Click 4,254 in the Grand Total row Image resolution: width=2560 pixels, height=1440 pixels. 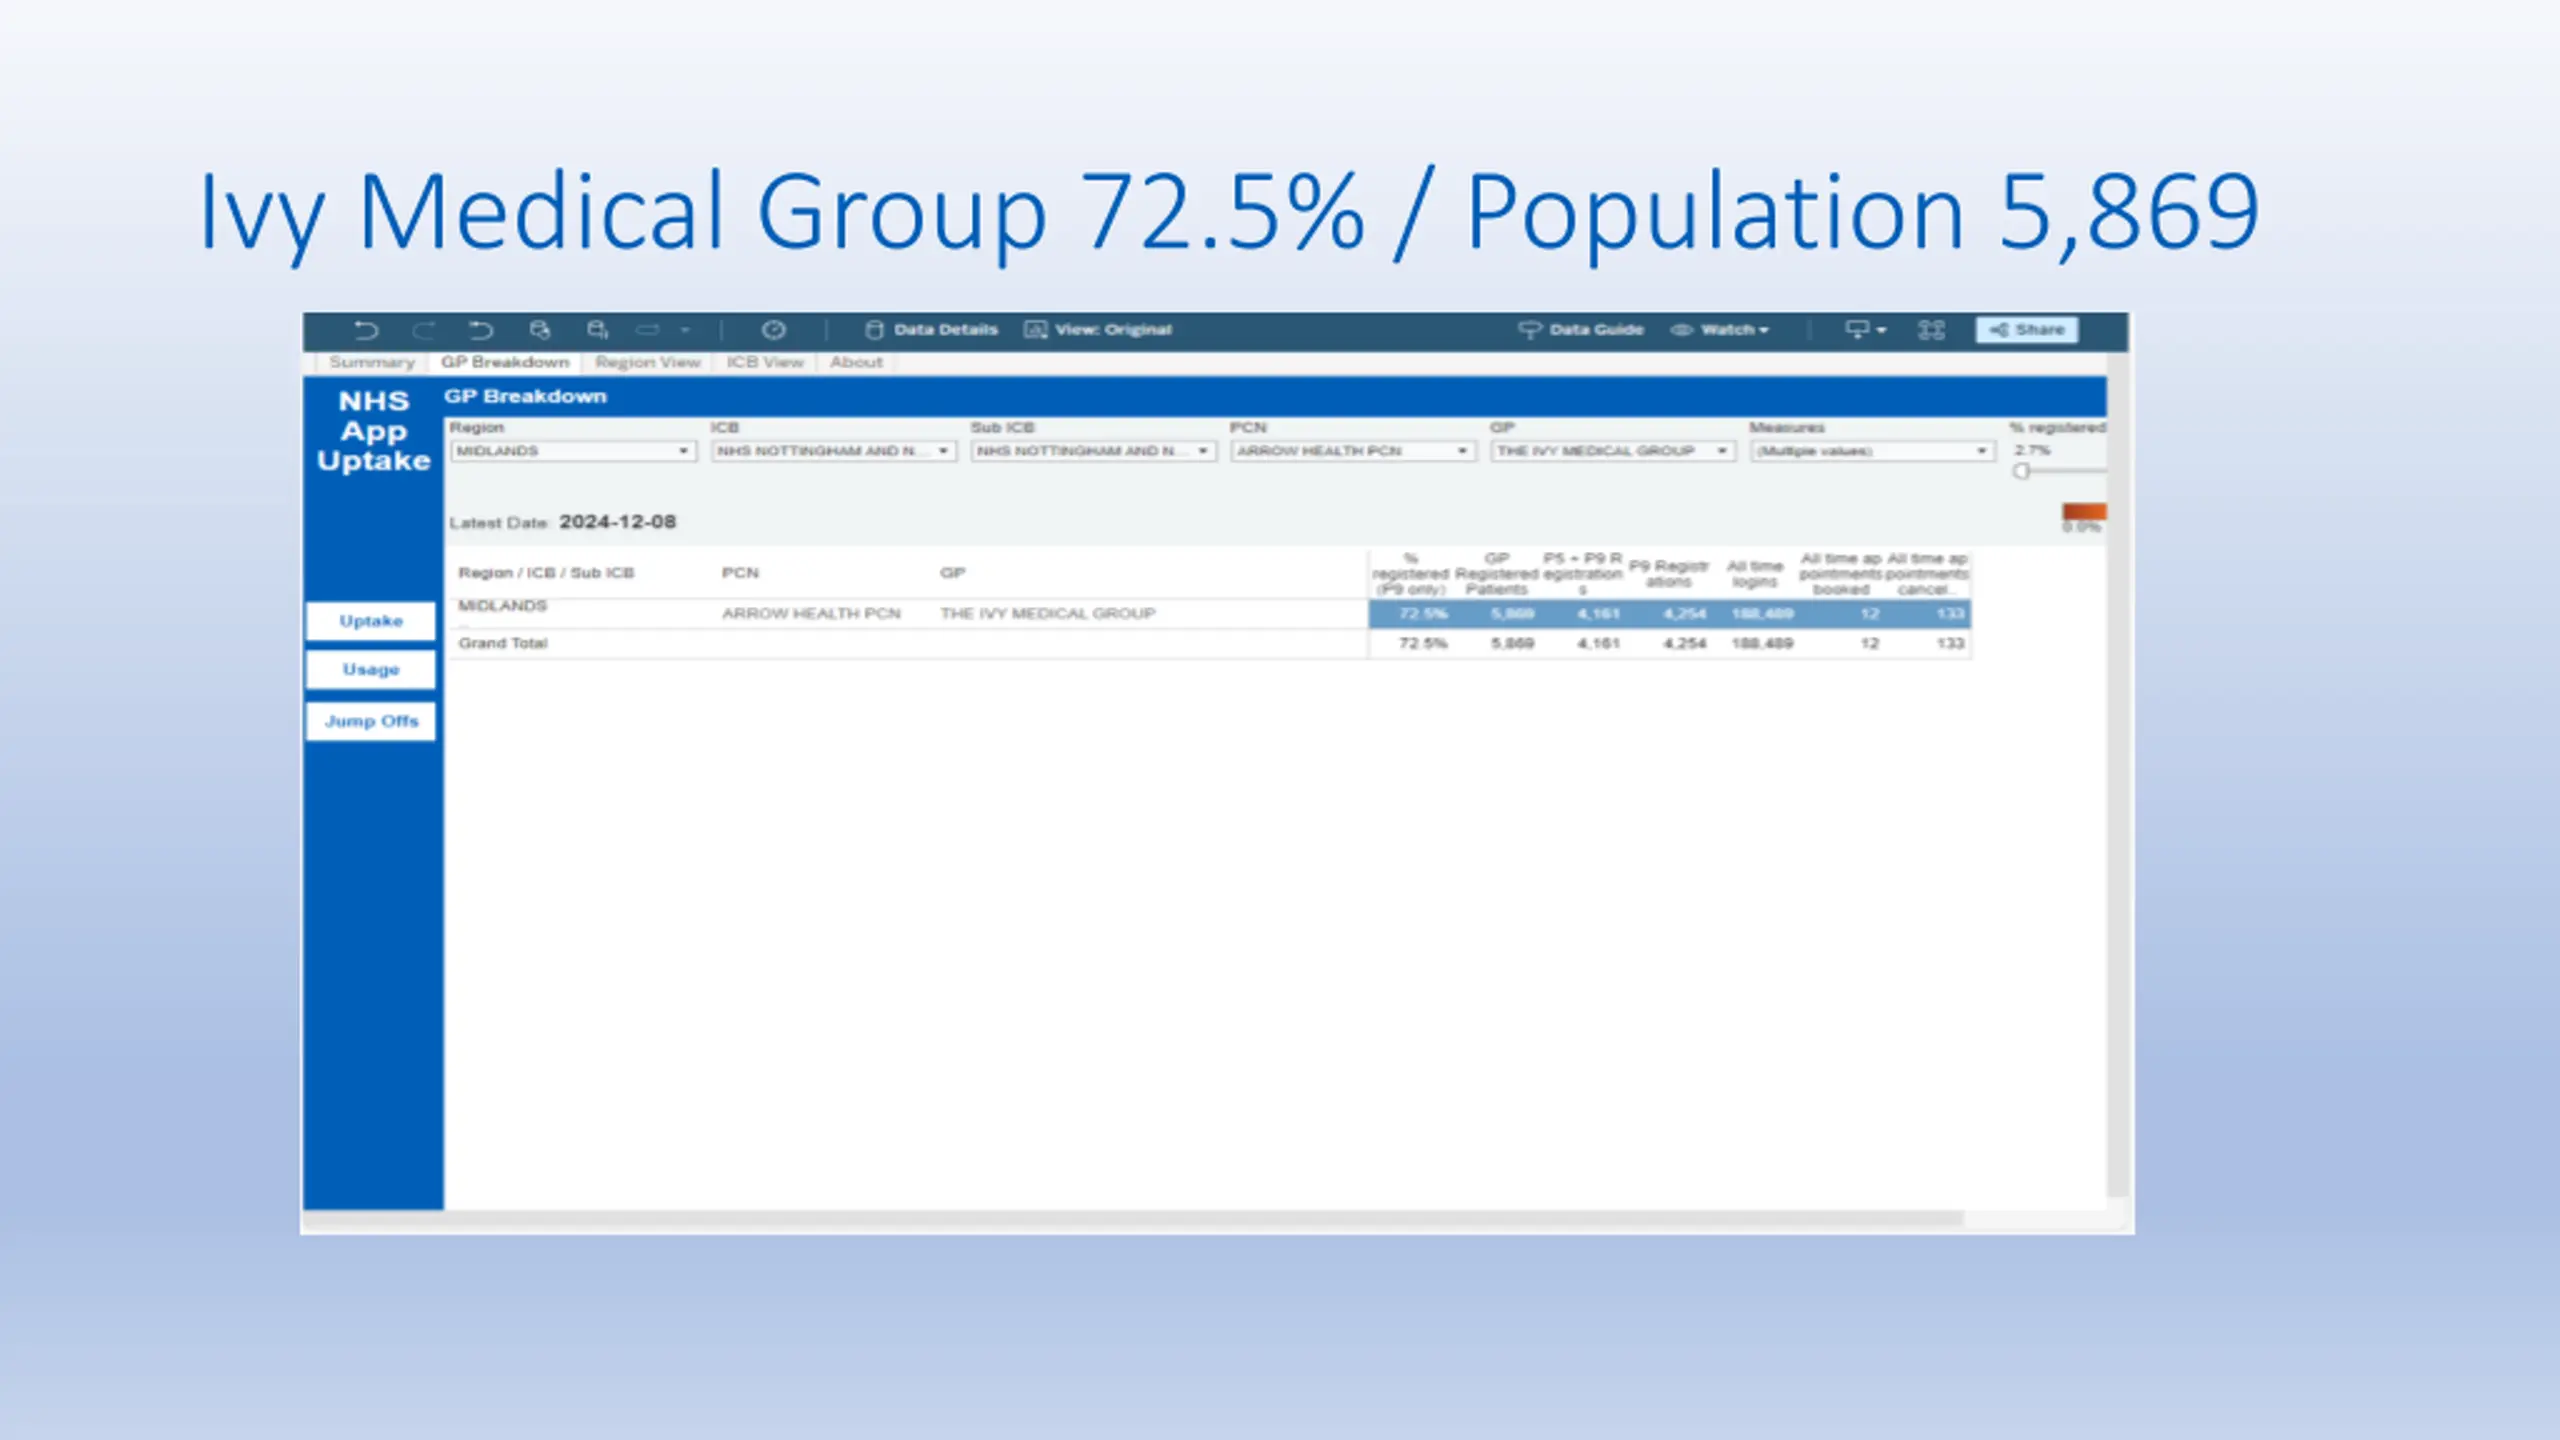[x=1684, y=643]
